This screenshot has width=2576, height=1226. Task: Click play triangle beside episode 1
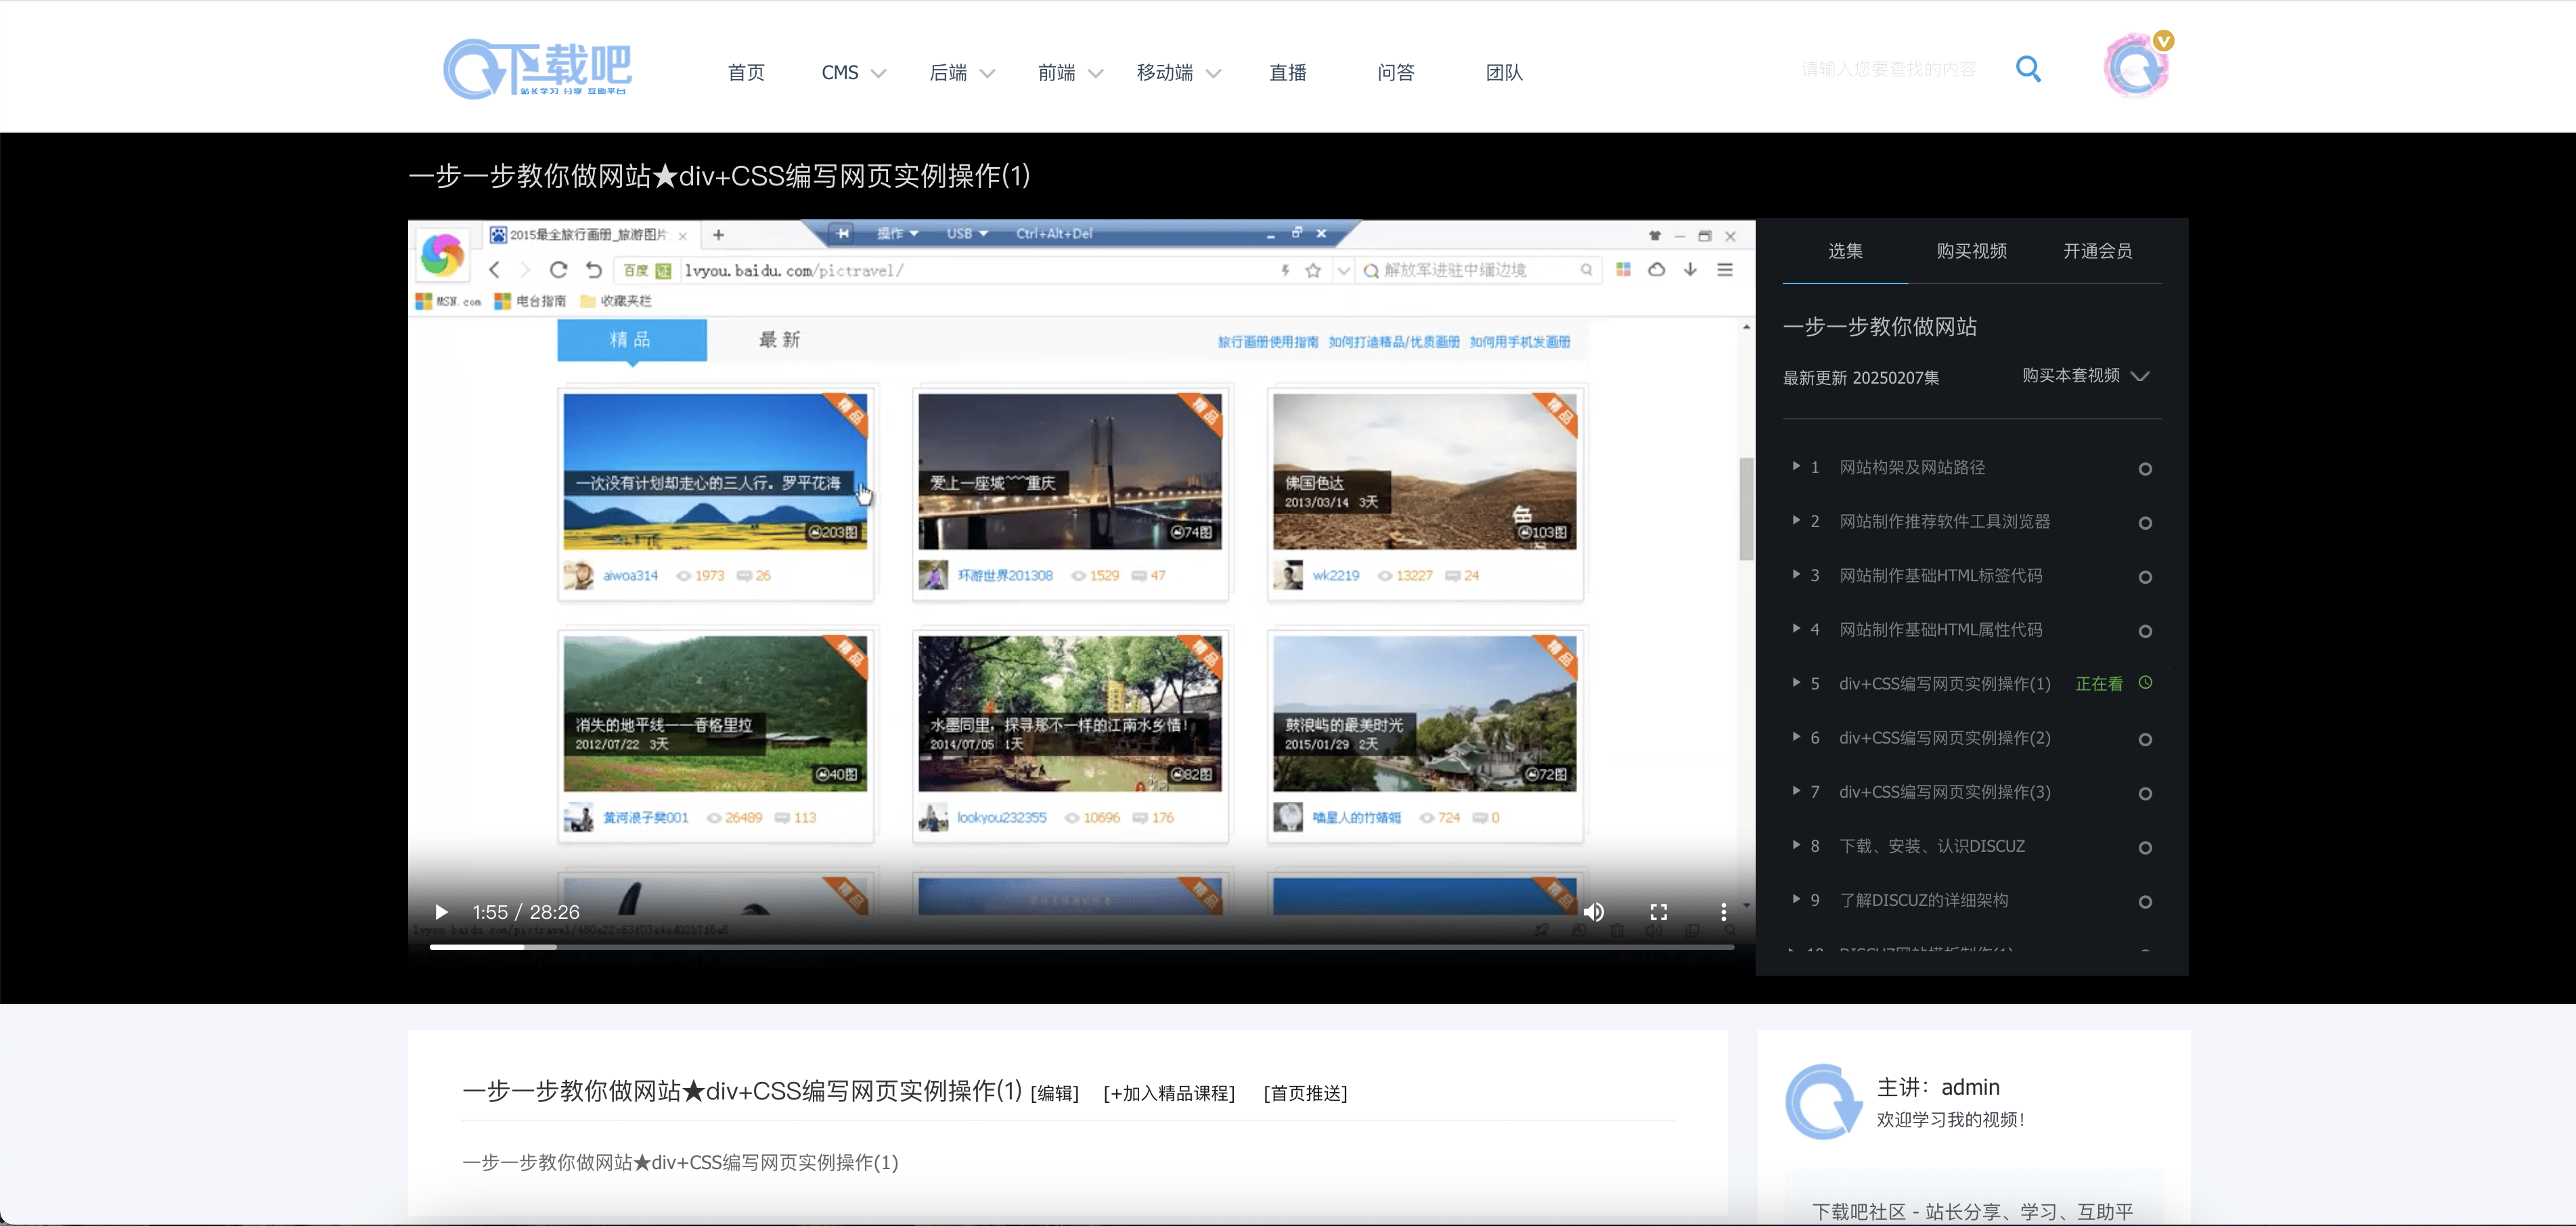[x=1796, y=466]
